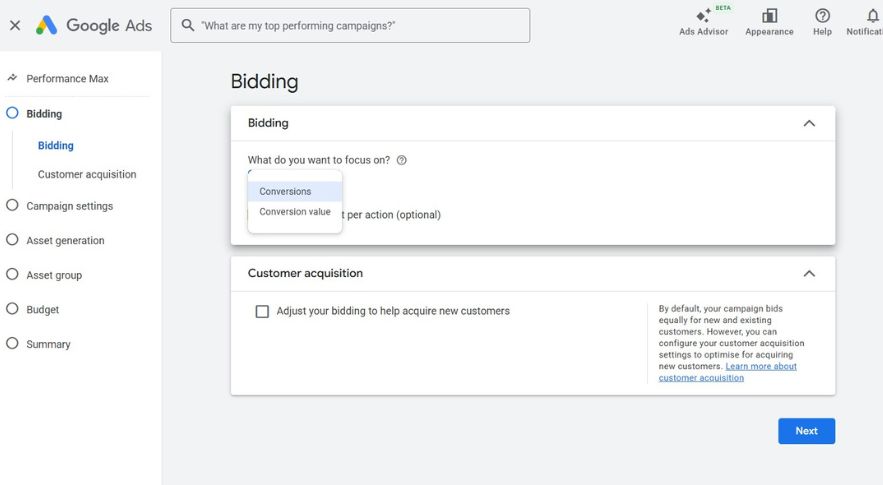Collapse the Customer acquisition card chevron

point(809,274)
